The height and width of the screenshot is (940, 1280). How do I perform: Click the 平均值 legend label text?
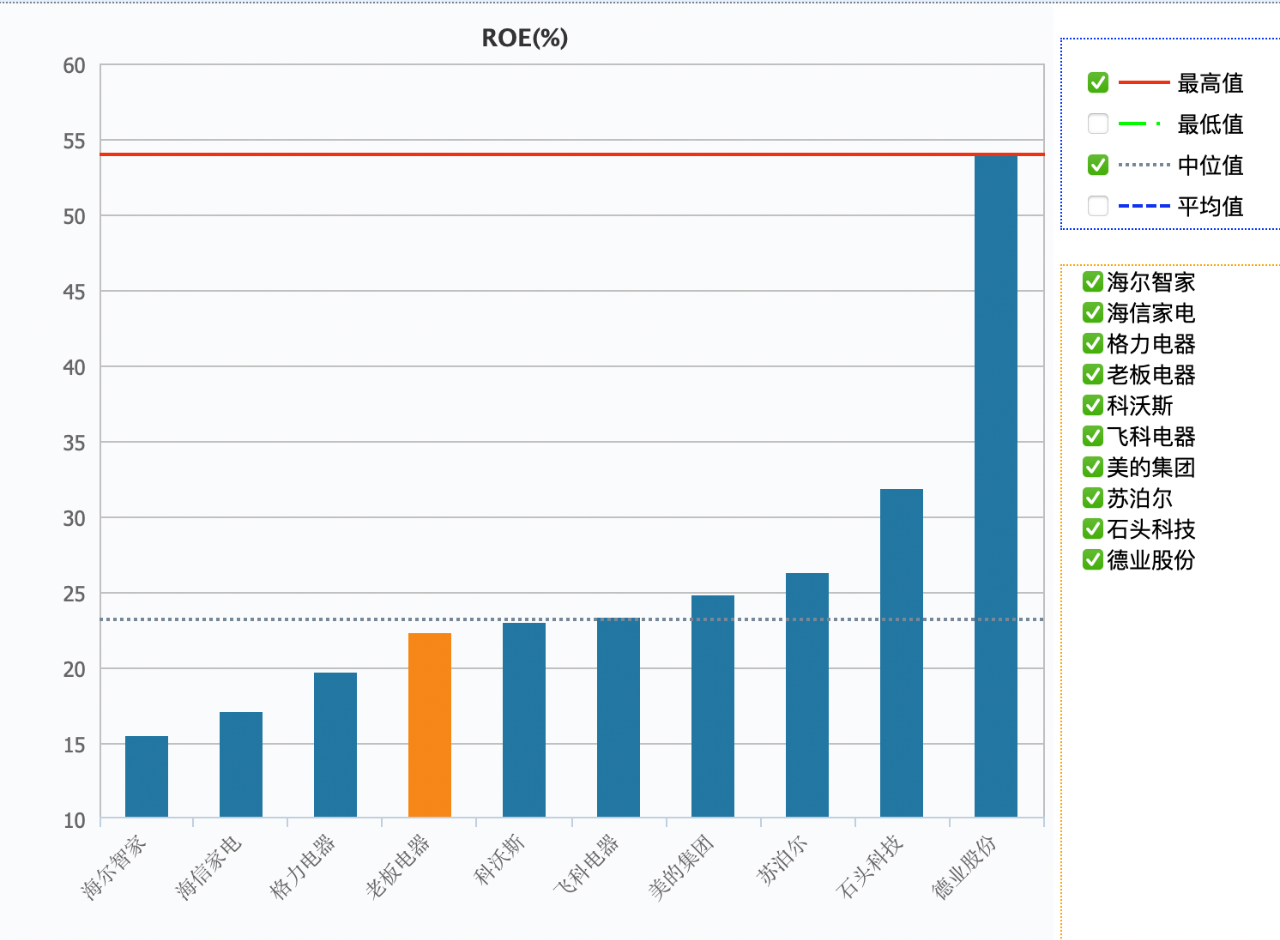[x=1211, y=206]
